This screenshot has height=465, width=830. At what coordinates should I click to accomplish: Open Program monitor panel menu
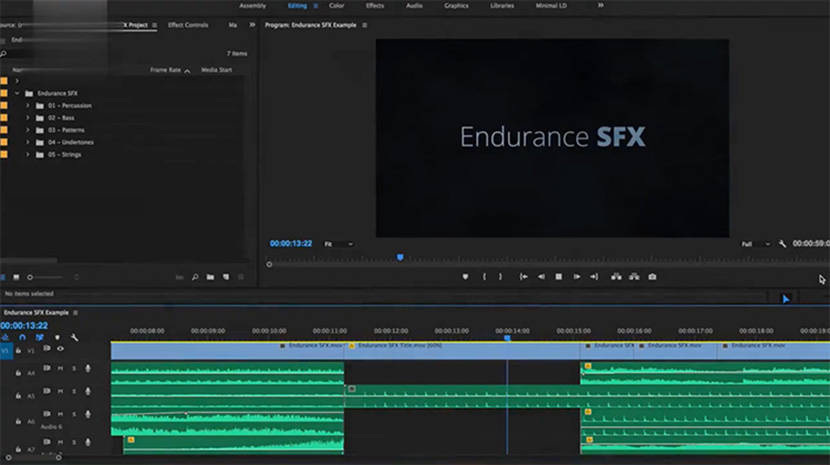coord(365,25)
